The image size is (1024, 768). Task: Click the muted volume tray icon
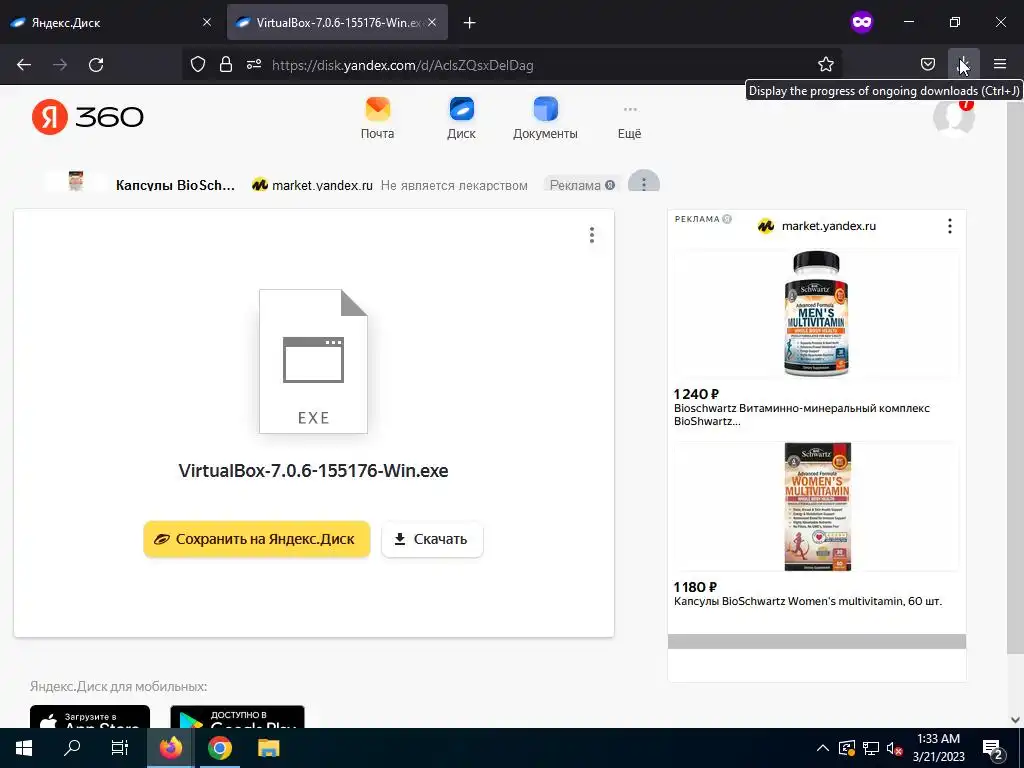click(894, 748)
